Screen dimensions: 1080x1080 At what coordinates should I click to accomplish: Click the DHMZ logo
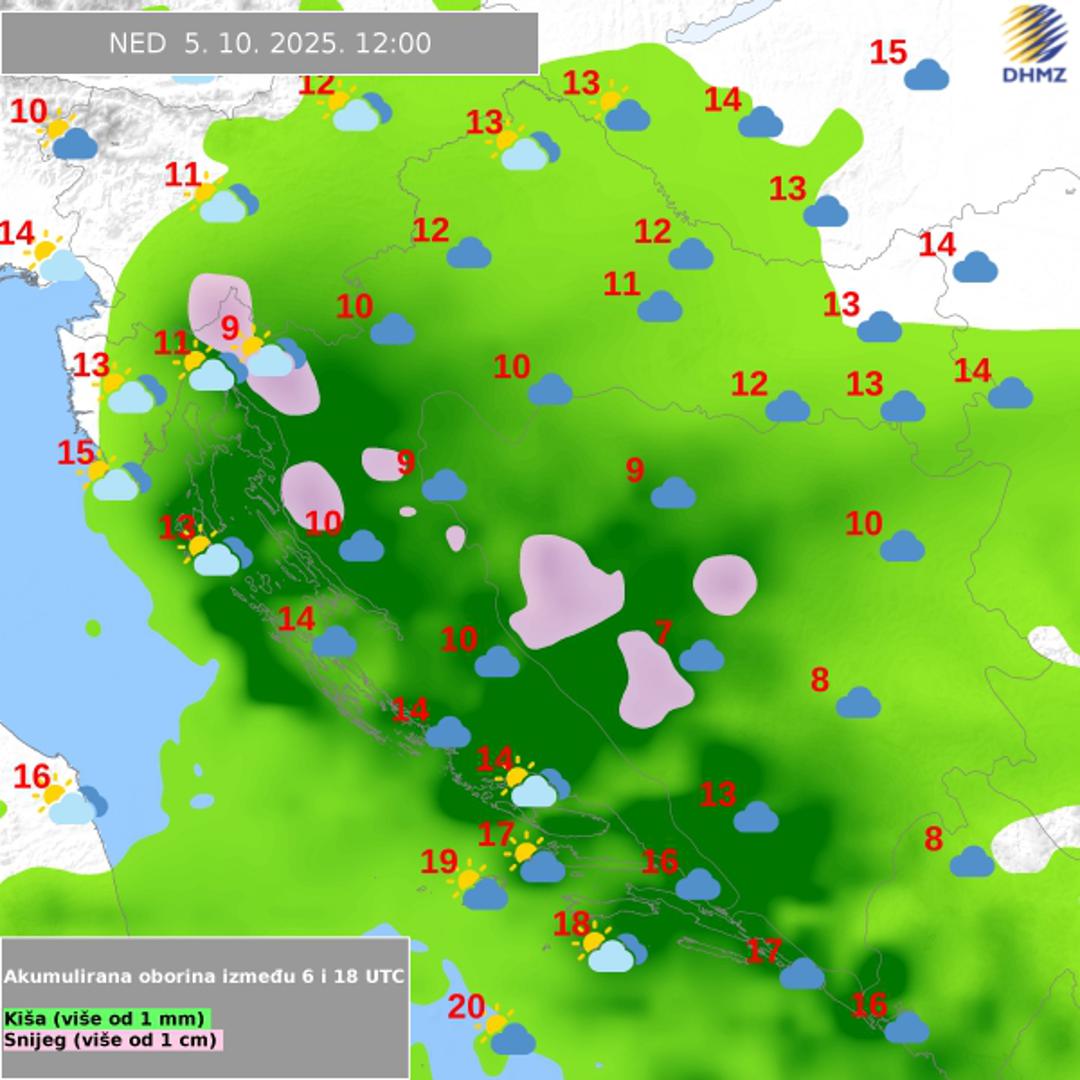[x=1035, y=45]
